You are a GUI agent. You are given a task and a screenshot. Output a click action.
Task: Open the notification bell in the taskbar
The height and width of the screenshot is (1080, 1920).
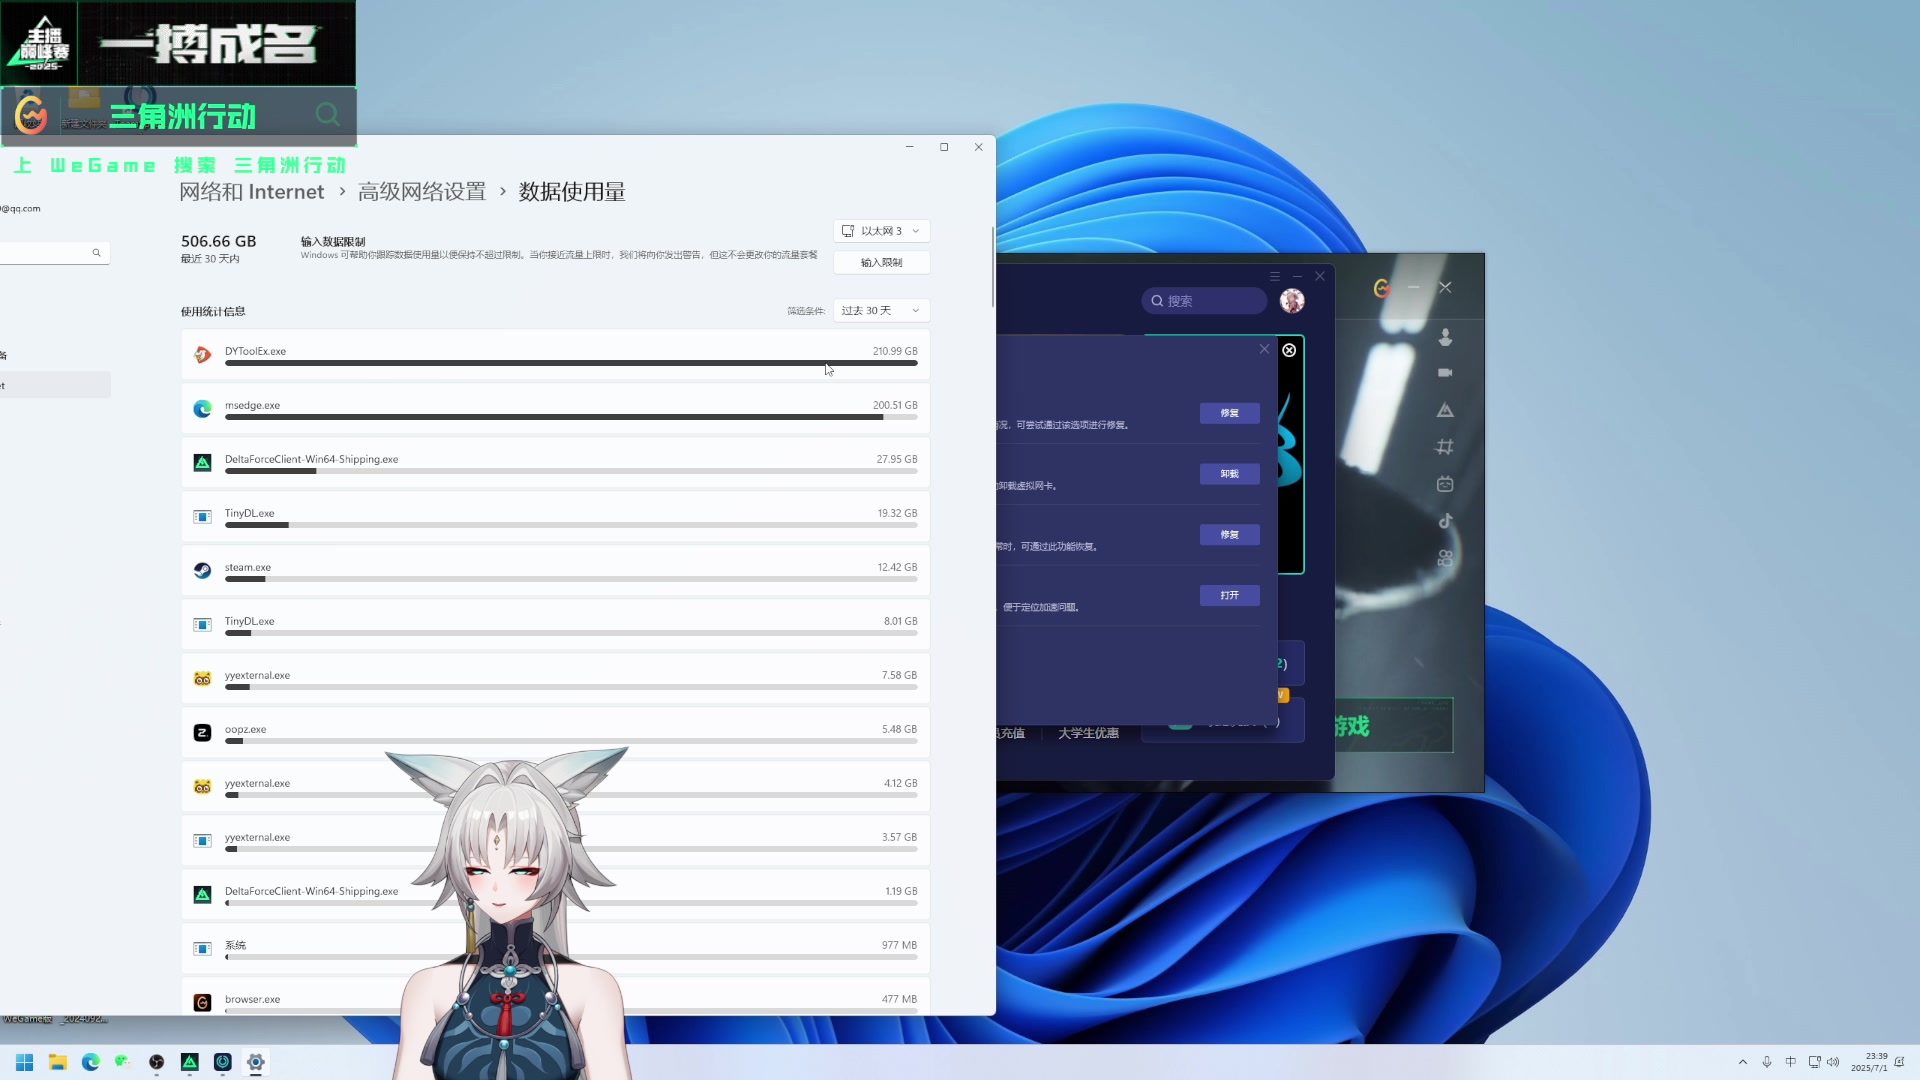click(x=1899, y=1062)
